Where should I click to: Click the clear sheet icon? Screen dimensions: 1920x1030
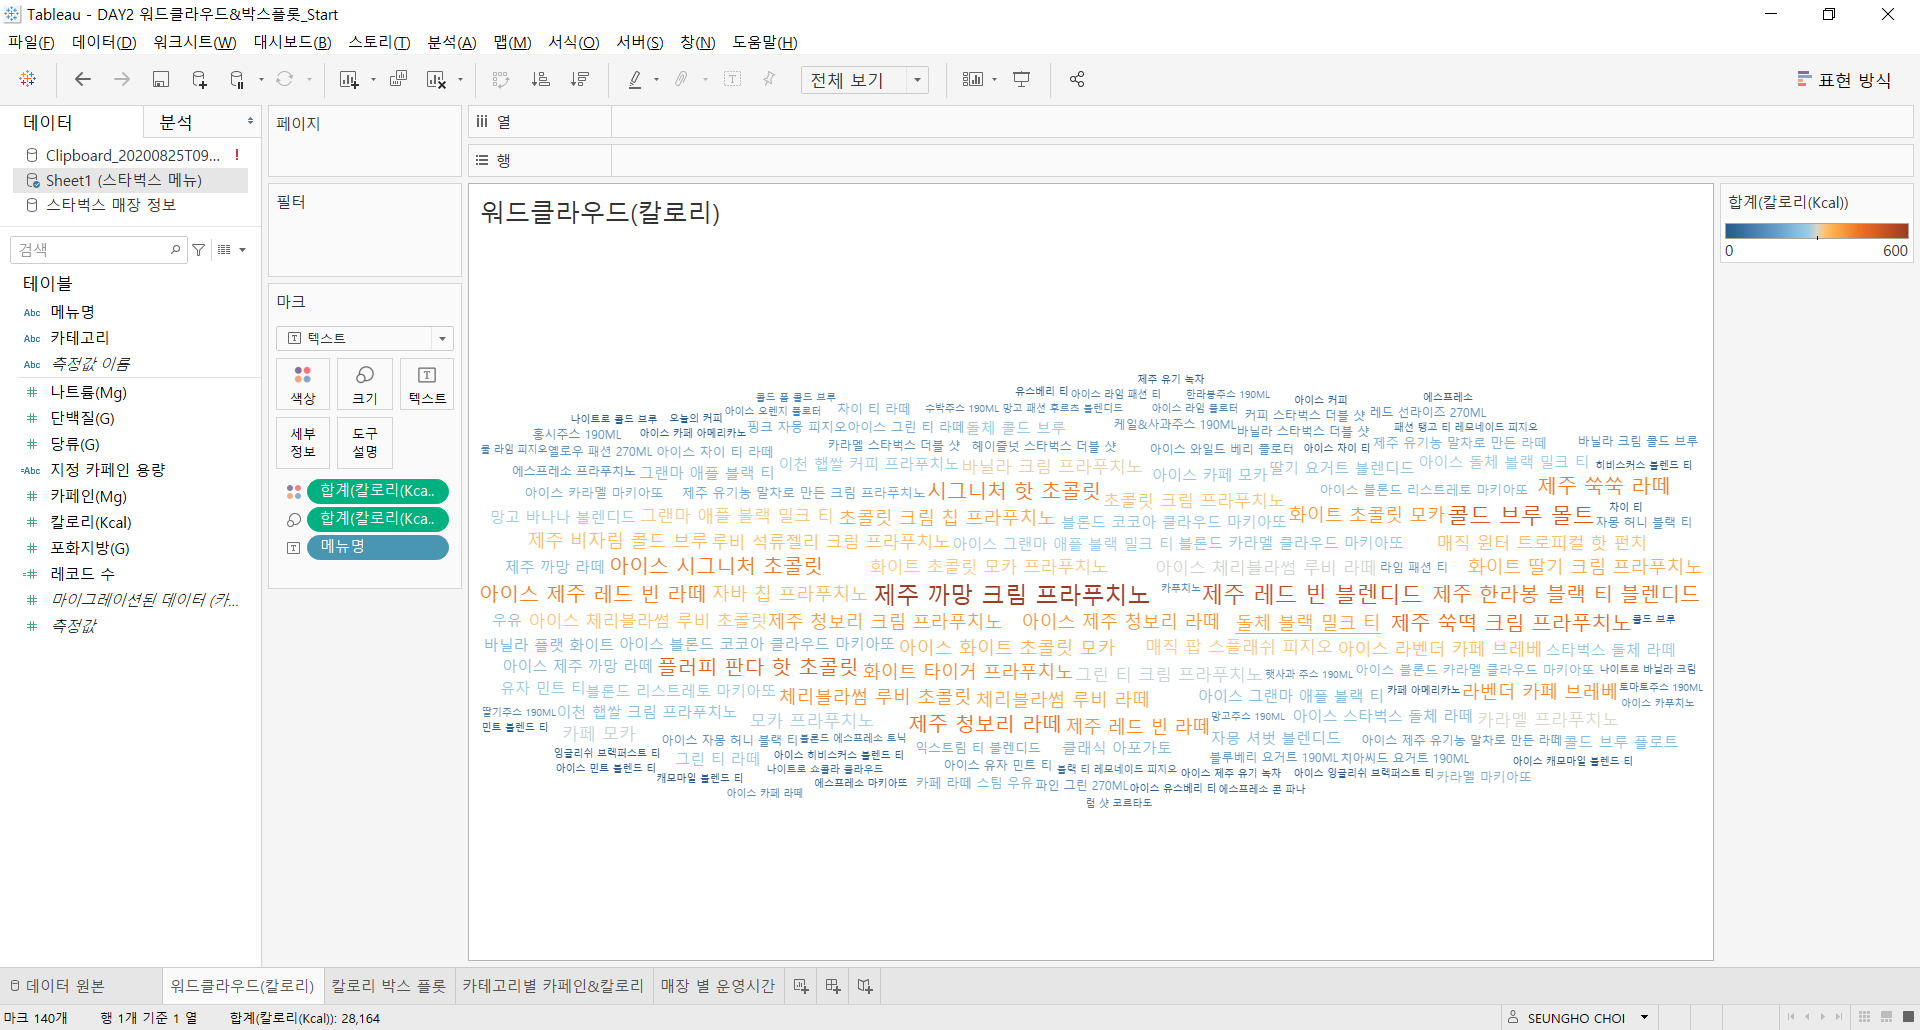click(x=436, y=79)
